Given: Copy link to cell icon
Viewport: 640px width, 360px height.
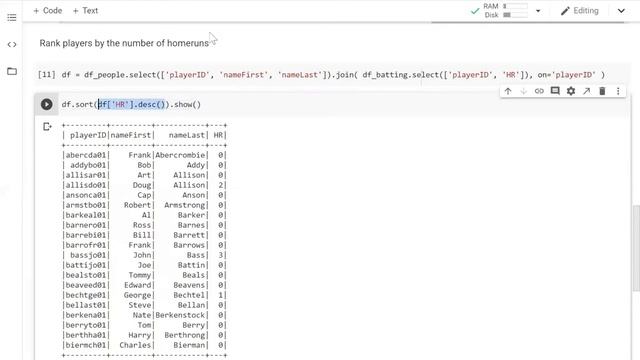Looking at the screenshot, I should (x=539, y=91).
